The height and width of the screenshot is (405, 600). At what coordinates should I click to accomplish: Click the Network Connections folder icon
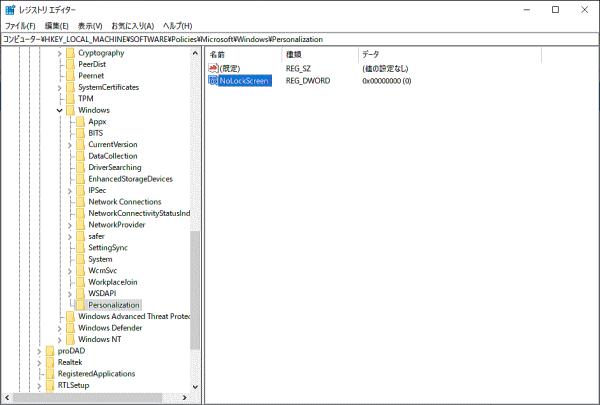coord(80,202)
